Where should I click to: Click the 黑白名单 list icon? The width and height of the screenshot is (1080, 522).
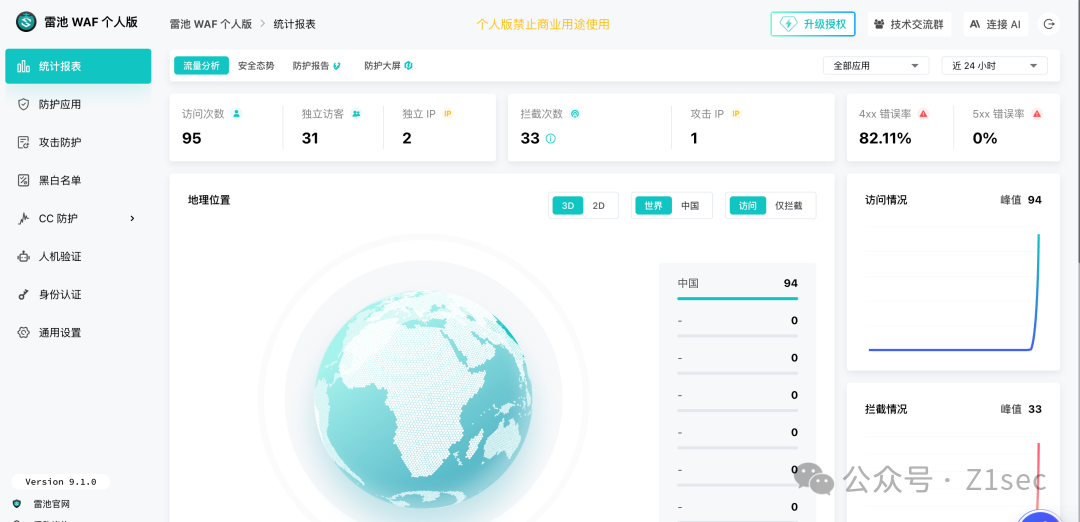[23, 180]
